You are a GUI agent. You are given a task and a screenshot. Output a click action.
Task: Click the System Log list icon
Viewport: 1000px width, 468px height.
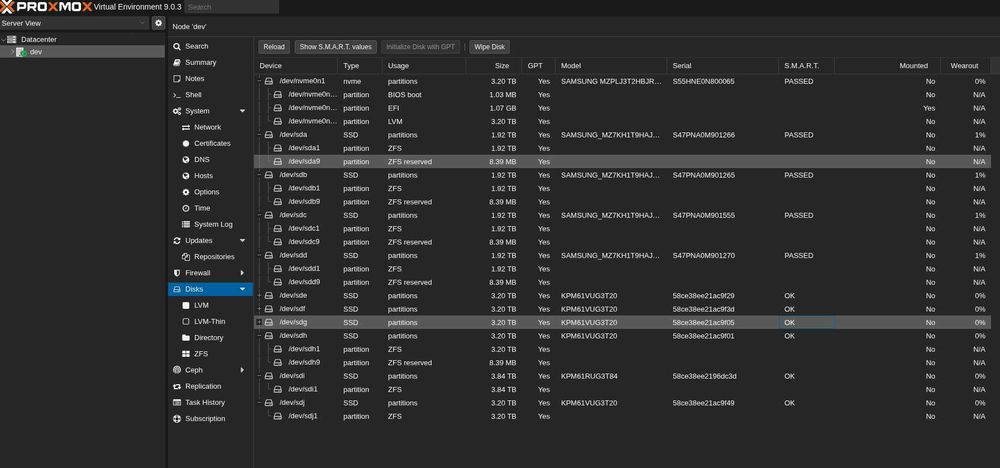(186, 224)
